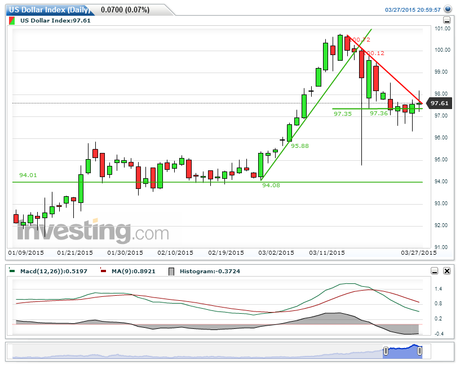The width and height of the screenshot is (460, 366).
Task: Click the 97.35 support label
Action: (x=343, y=114)
